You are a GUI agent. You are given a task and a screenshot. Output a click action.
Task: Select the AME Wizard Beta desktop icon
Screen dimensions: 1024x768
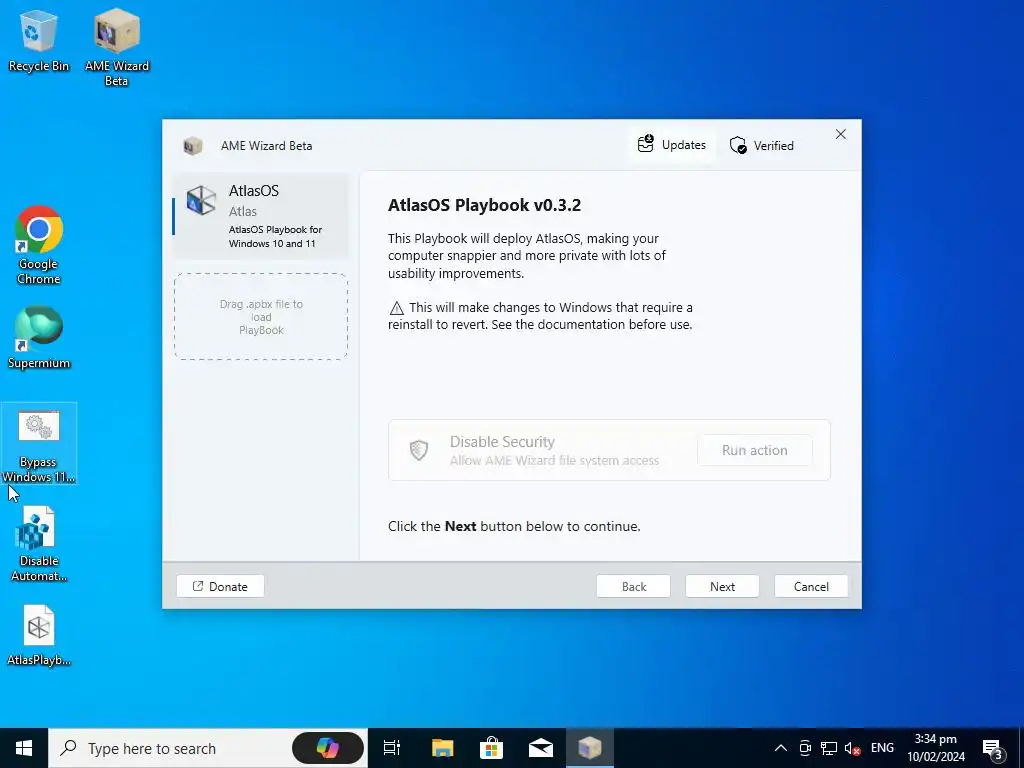point(117,47)
